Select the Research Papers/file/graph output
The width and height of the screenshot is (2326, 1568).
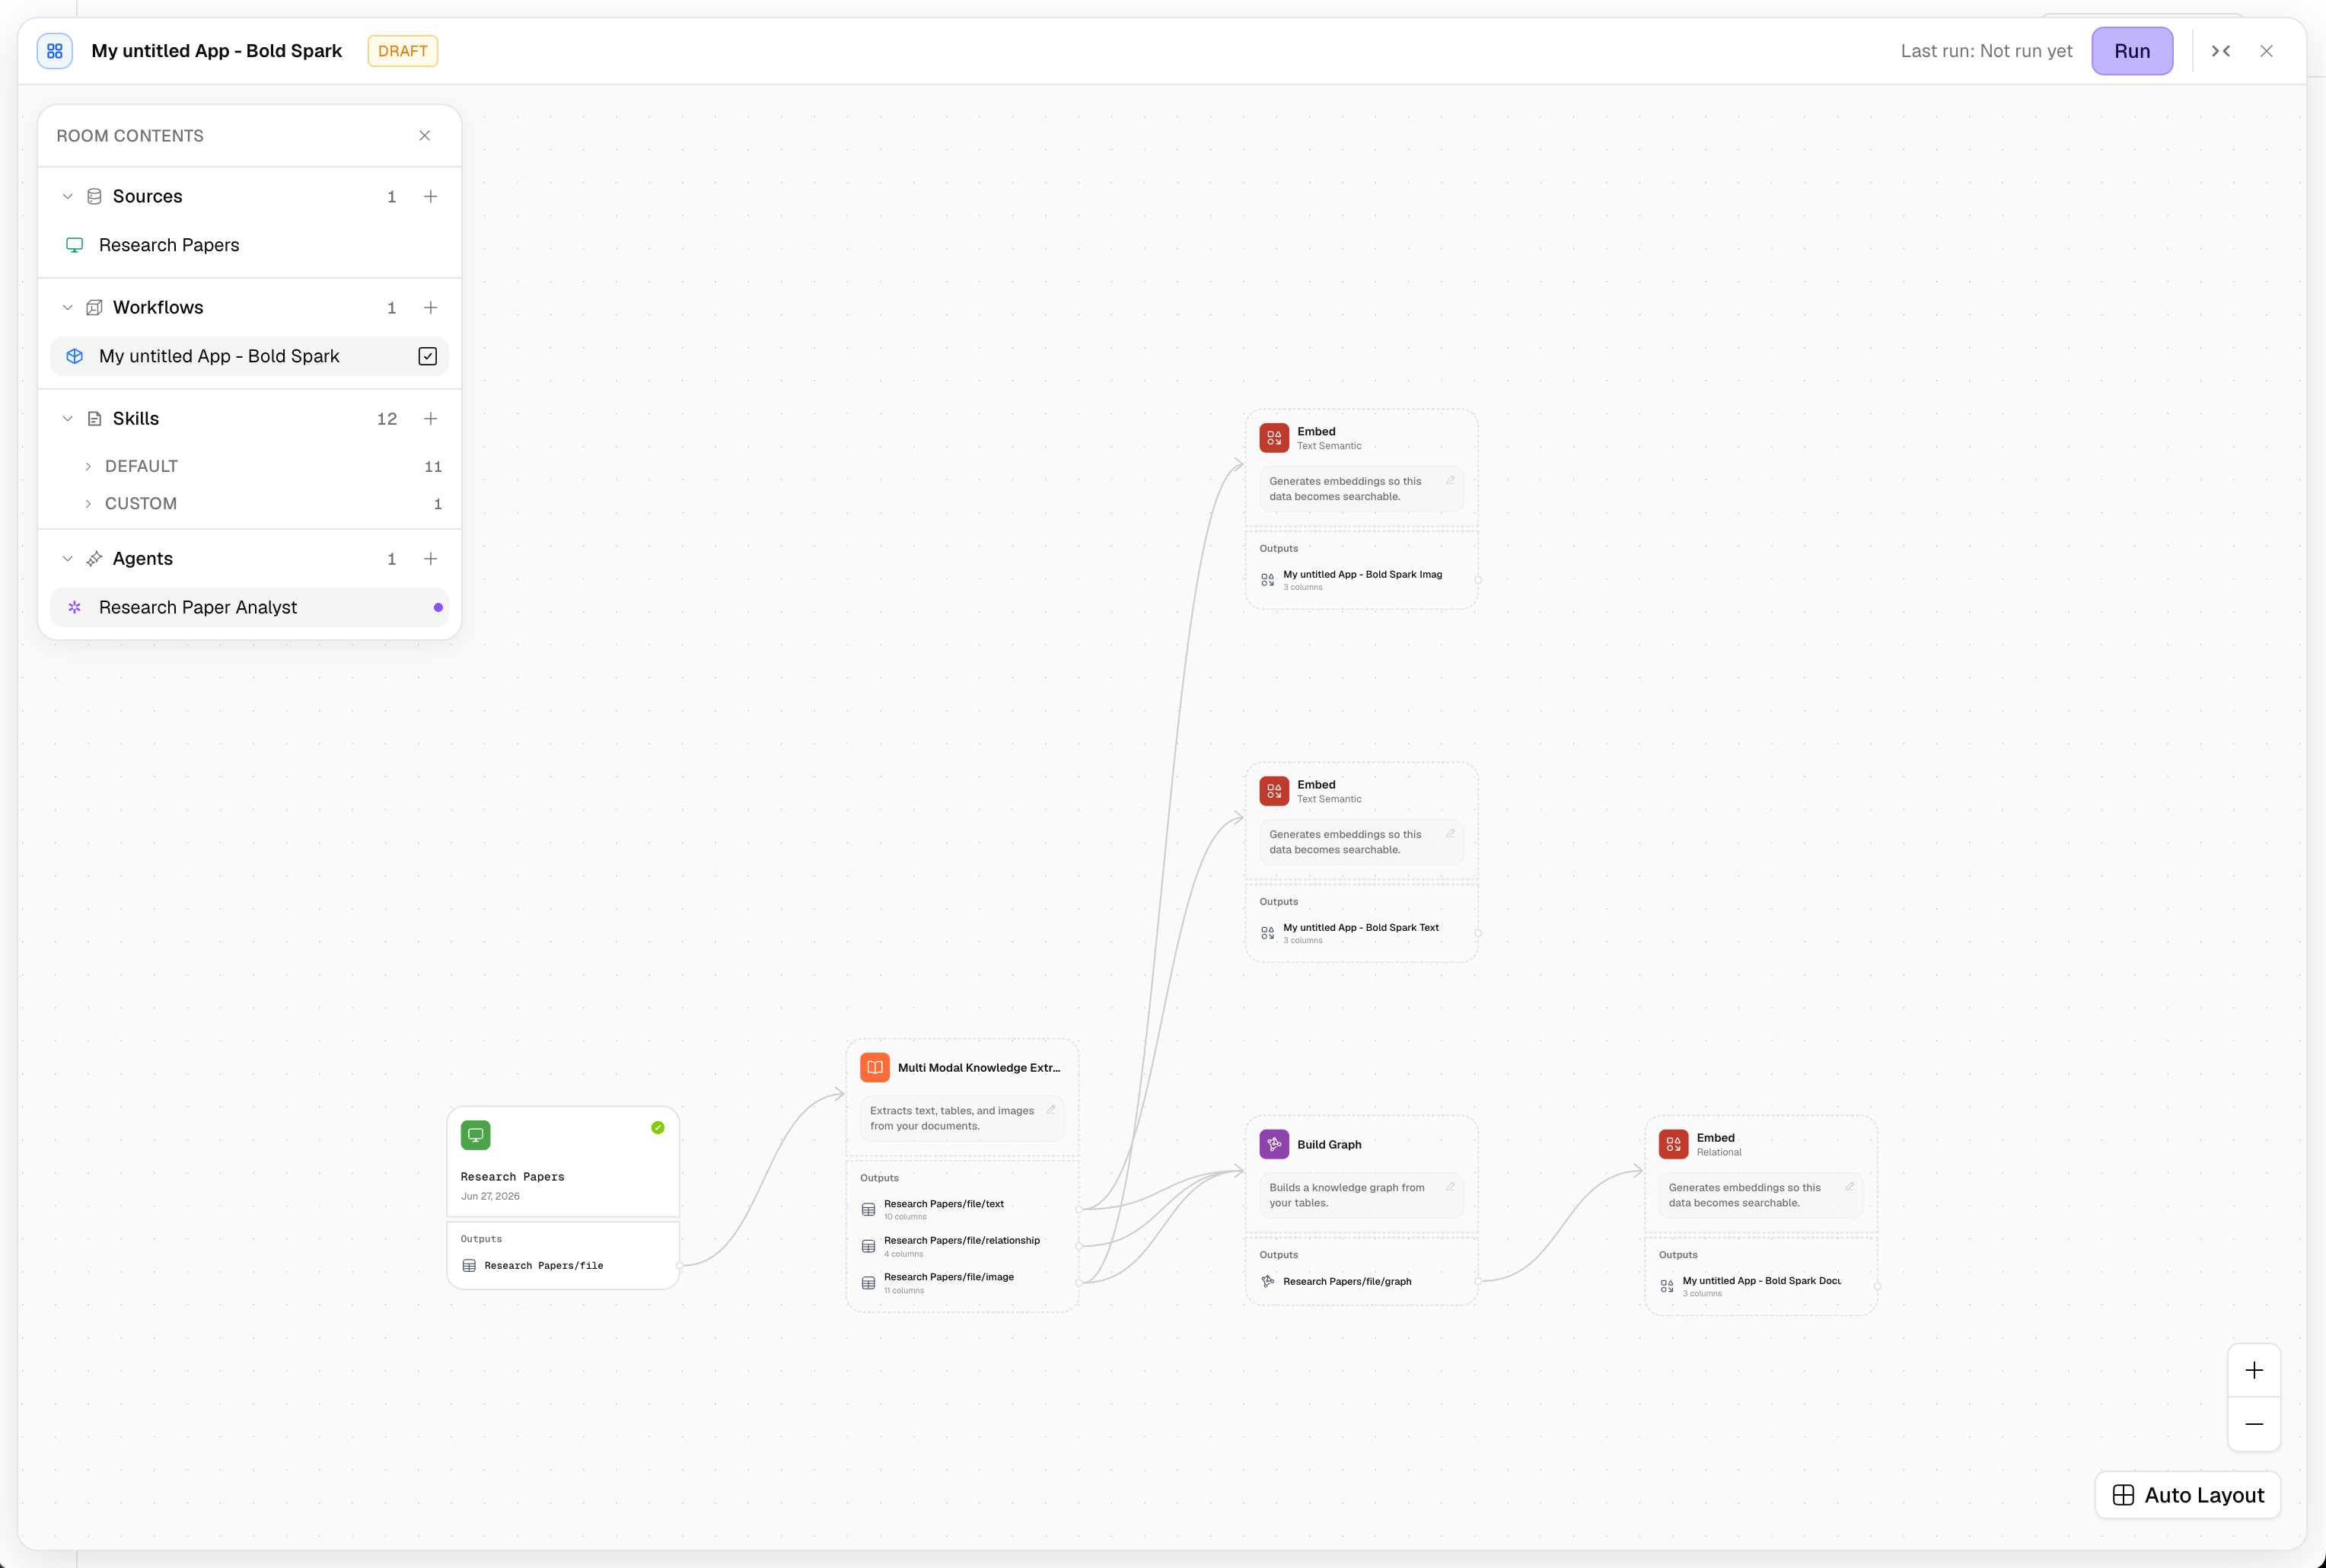click(x=1362, y=1282)
